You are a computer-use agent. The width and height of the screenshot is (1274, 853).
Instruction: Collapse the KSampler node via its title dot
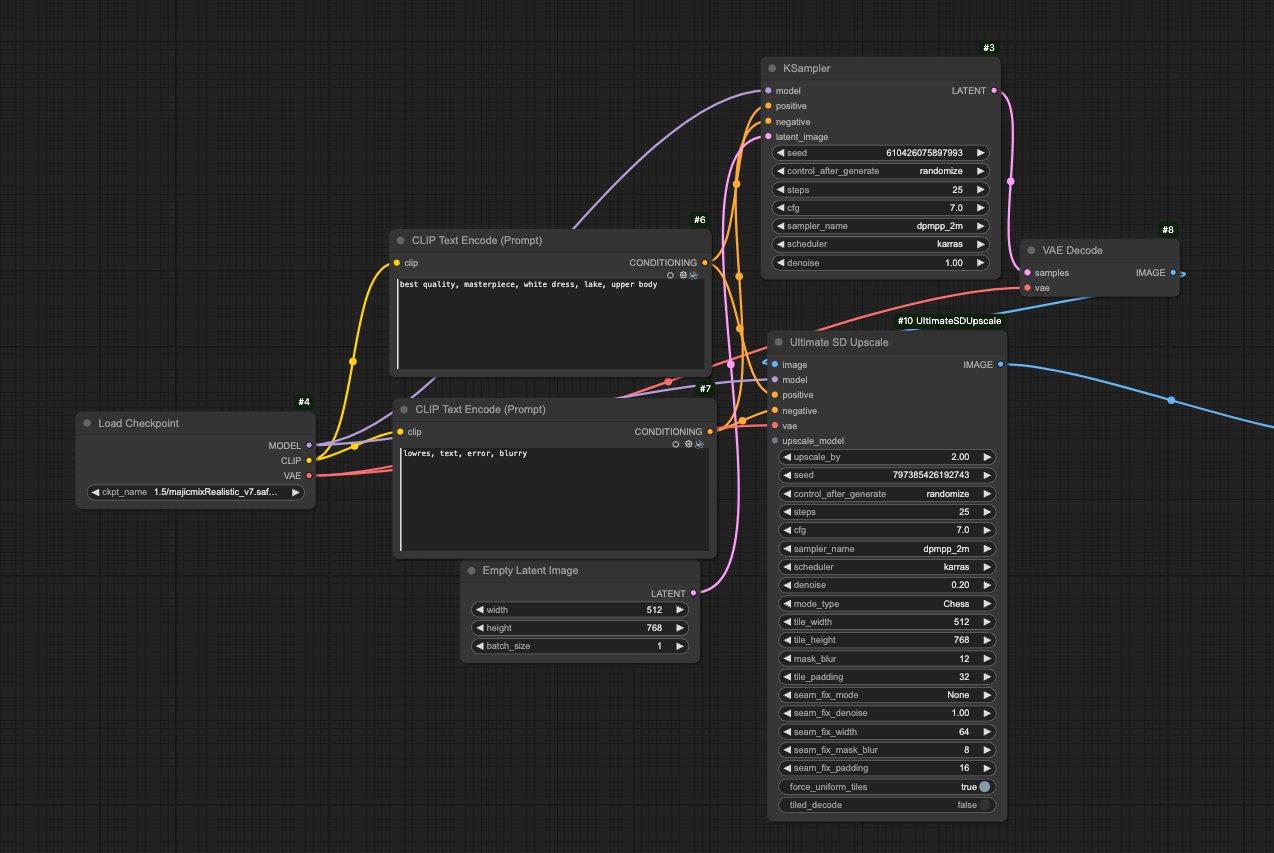tap(772, 69)
